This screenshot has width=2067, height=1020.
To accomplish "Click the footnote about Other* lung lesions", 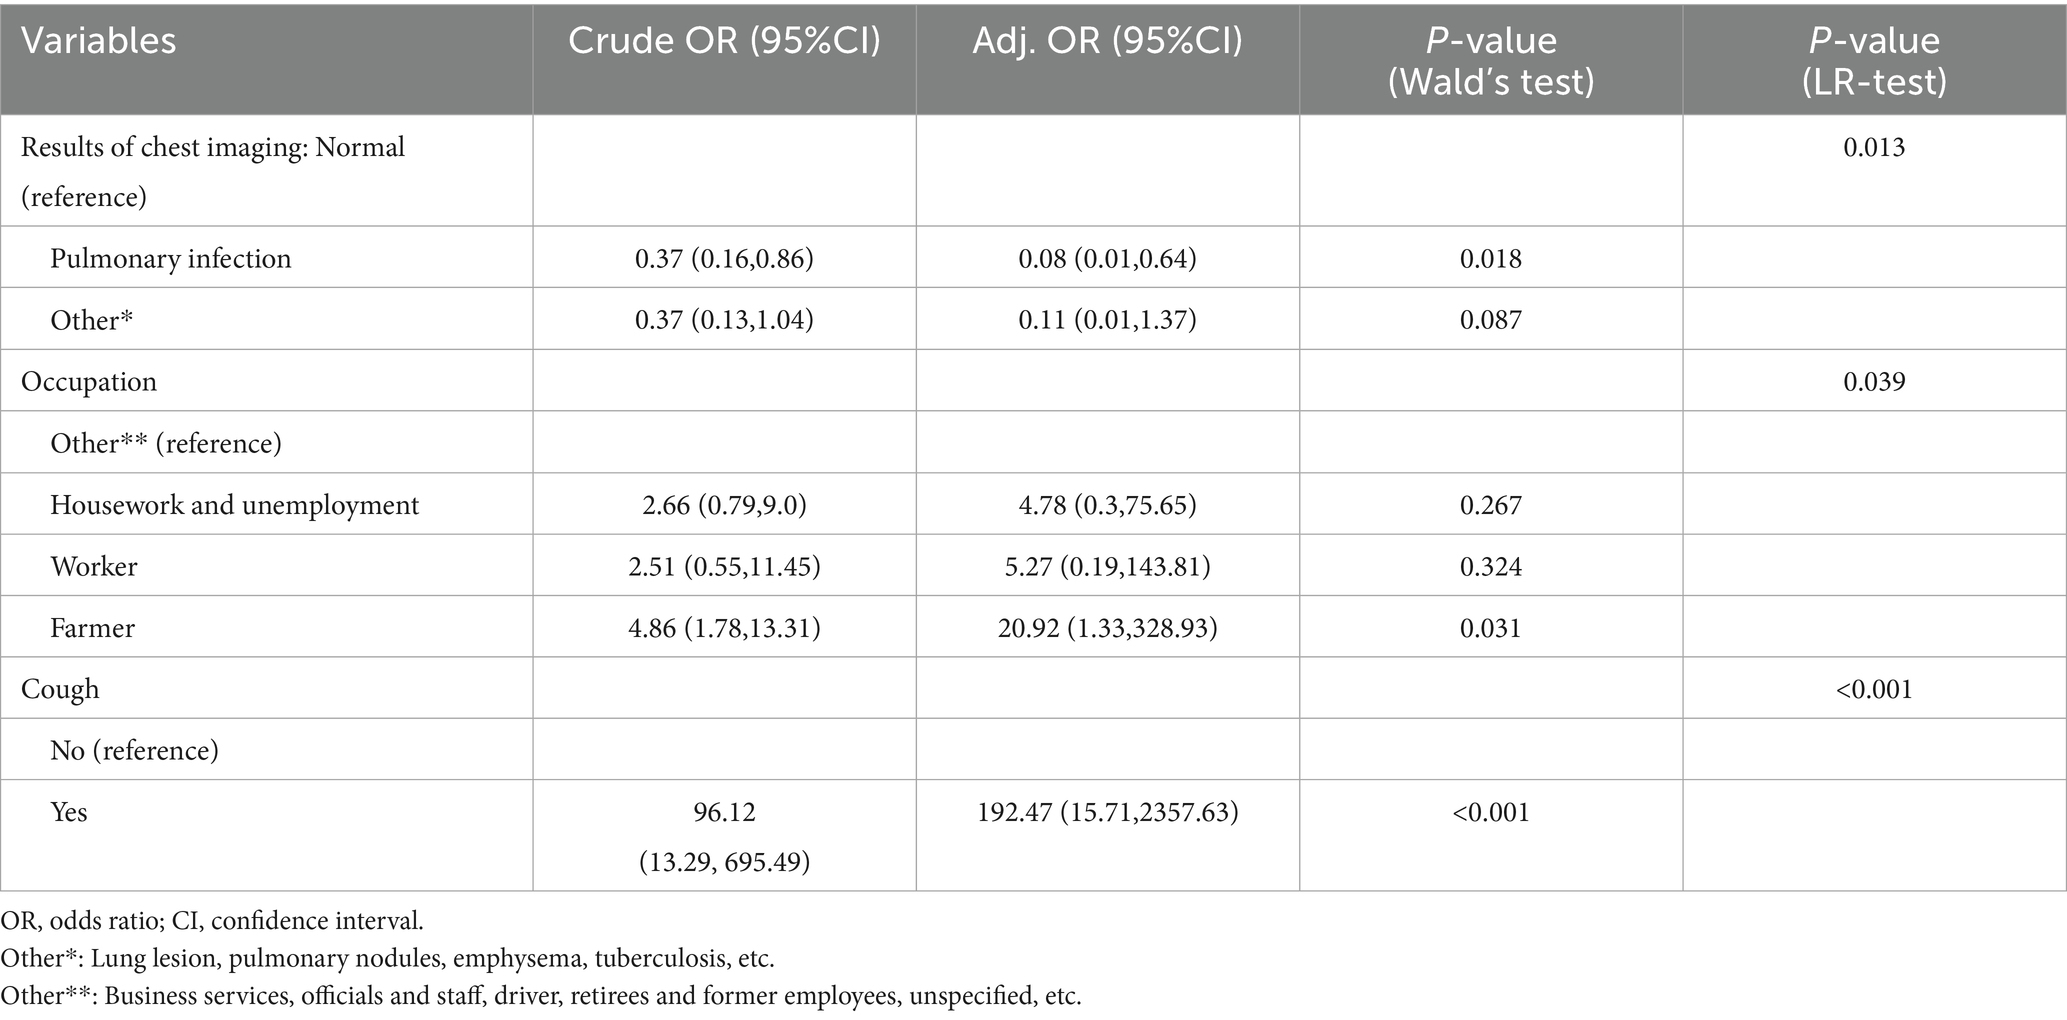I will (388, 958).
